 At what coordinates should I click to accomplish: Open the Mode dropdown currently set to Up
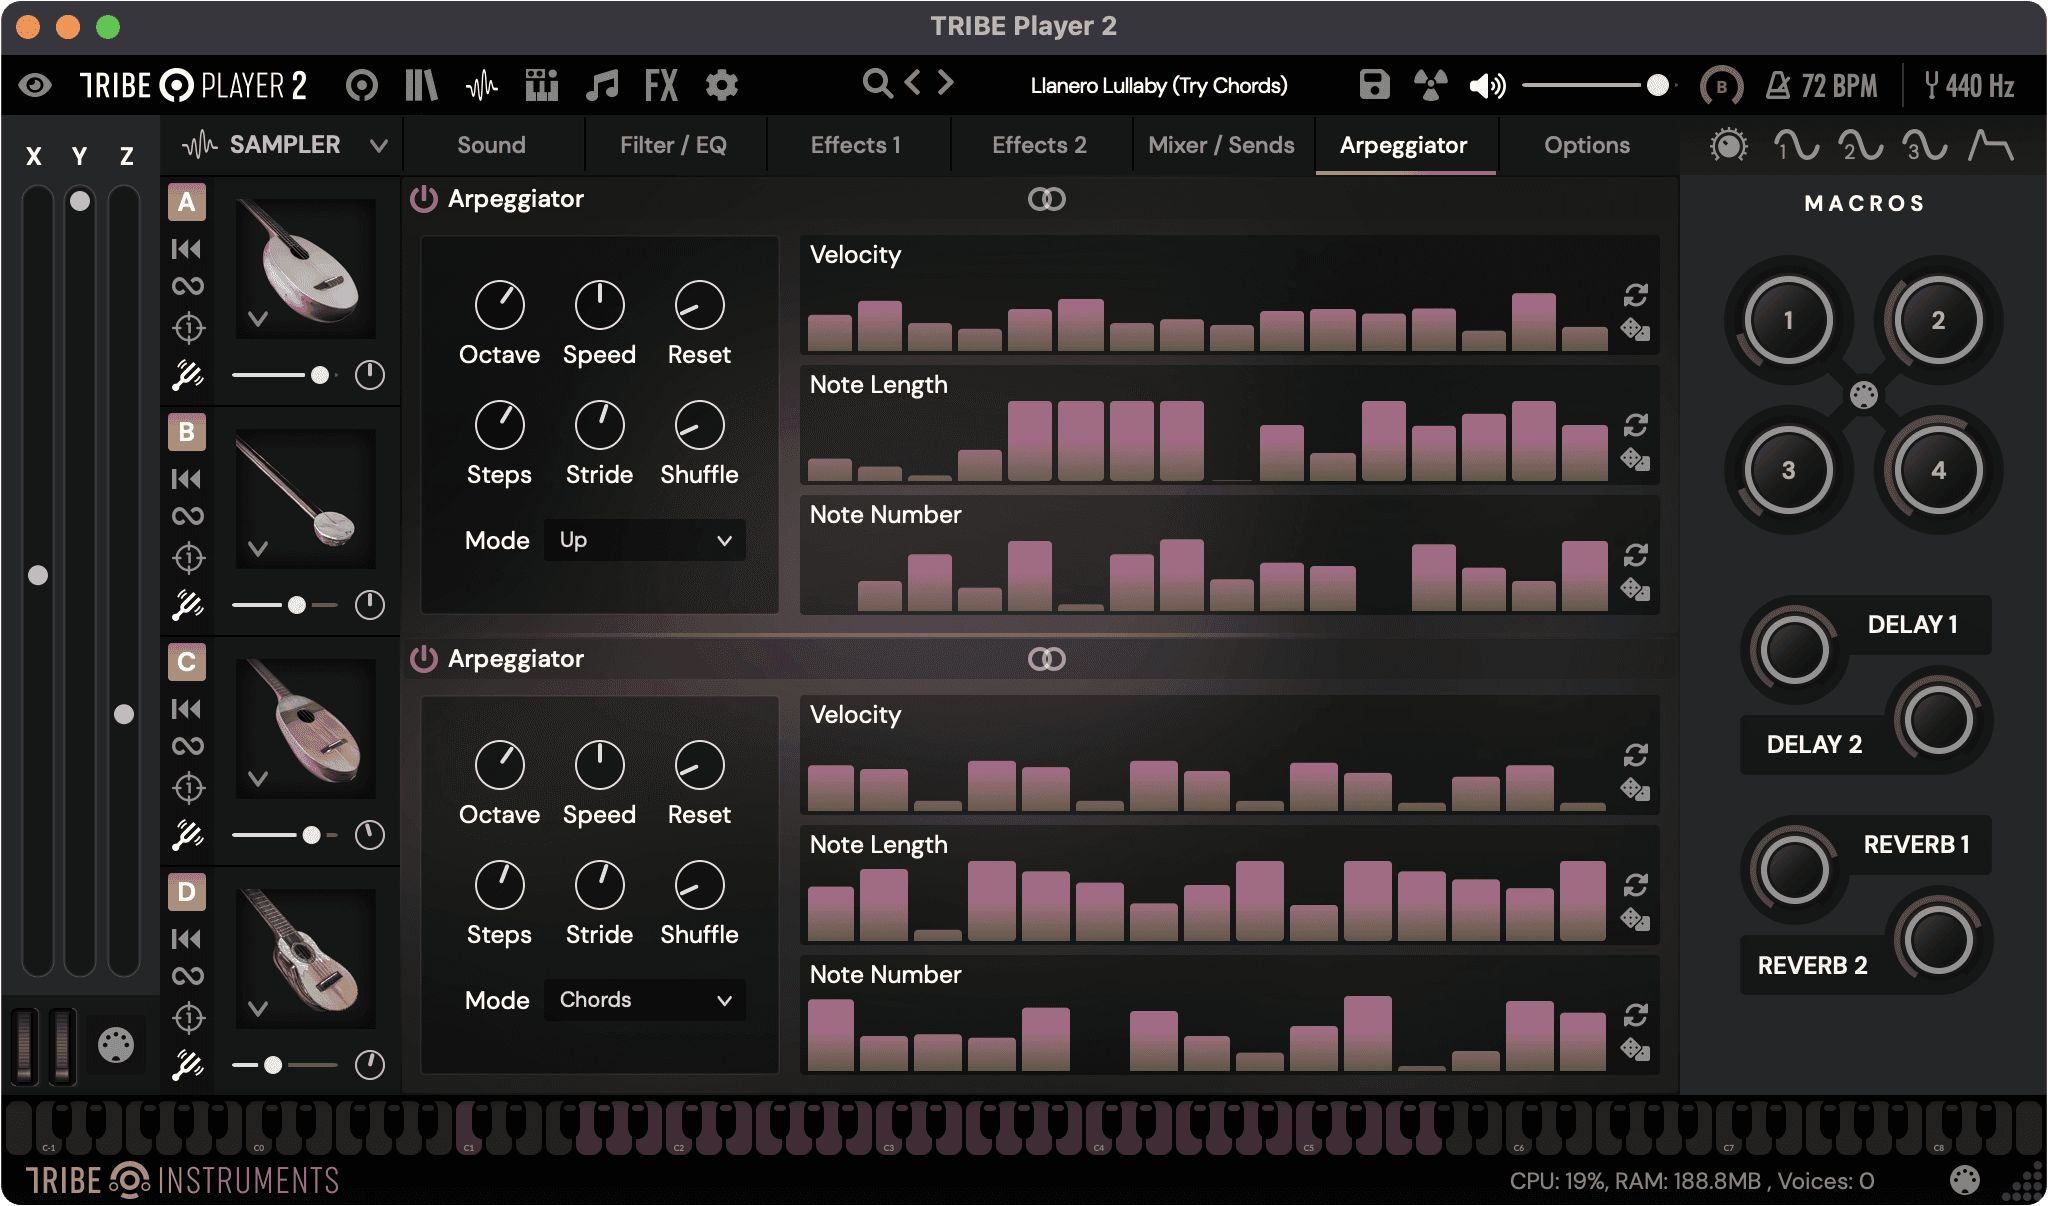(x=643, y=540)
